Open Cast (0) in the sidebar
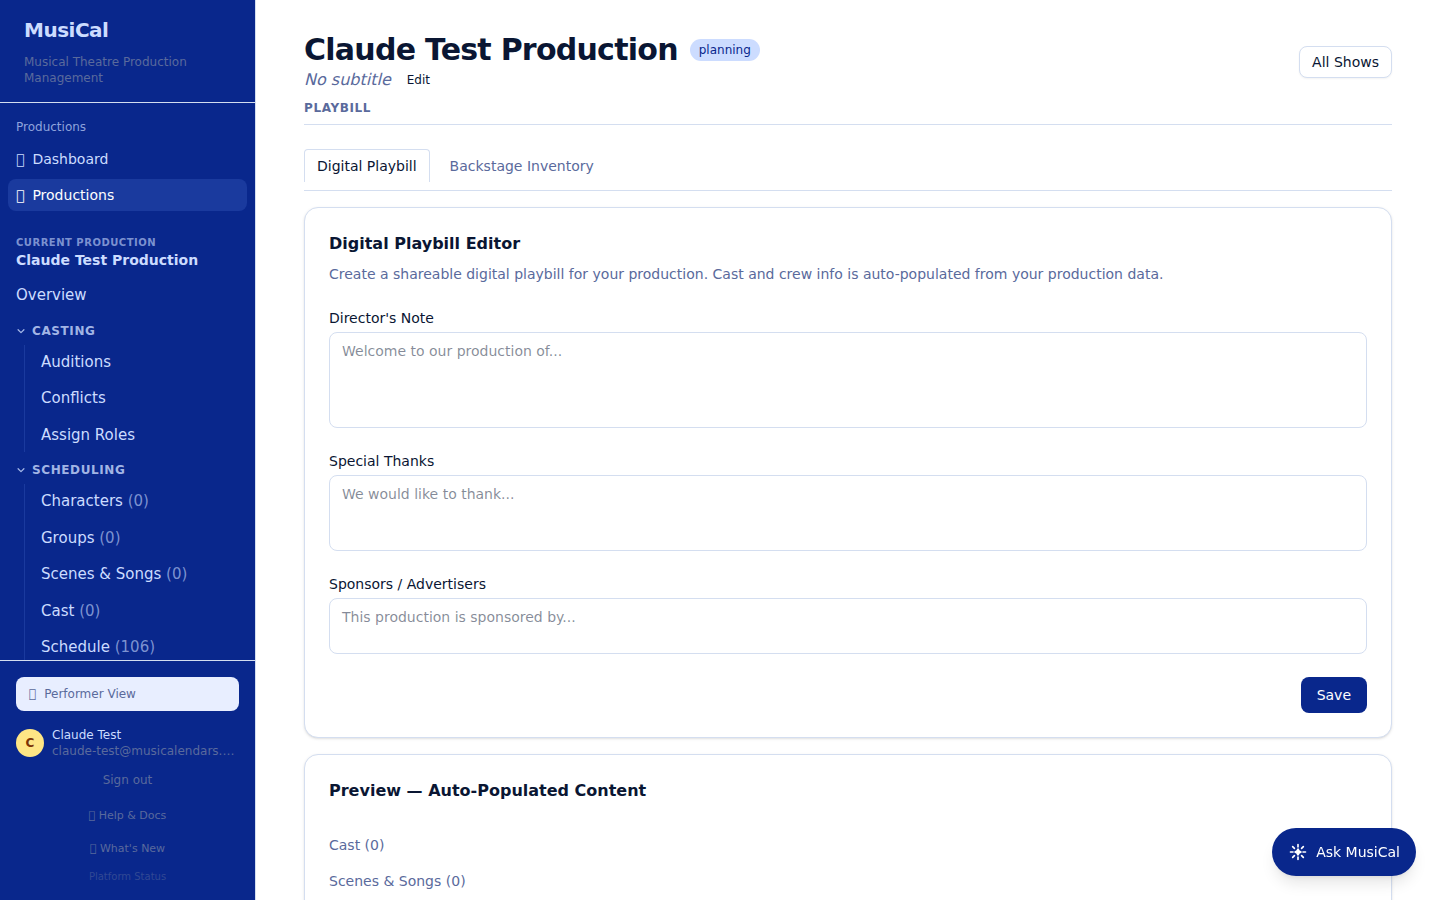The height and width of the screenshot is (900, 1440). [71, 611]
